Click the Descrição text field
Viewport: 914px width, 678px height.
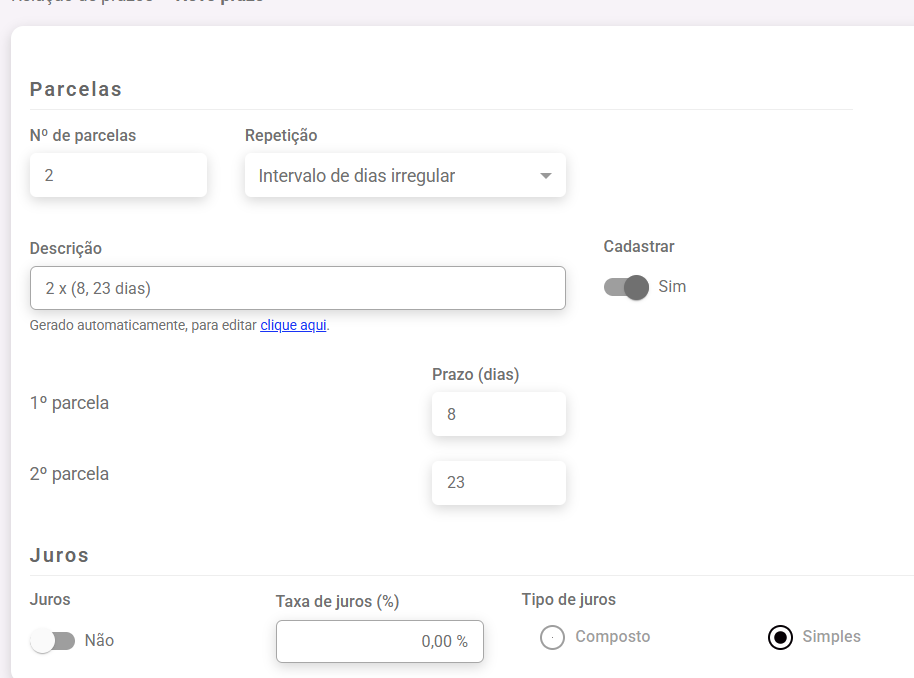297,288
